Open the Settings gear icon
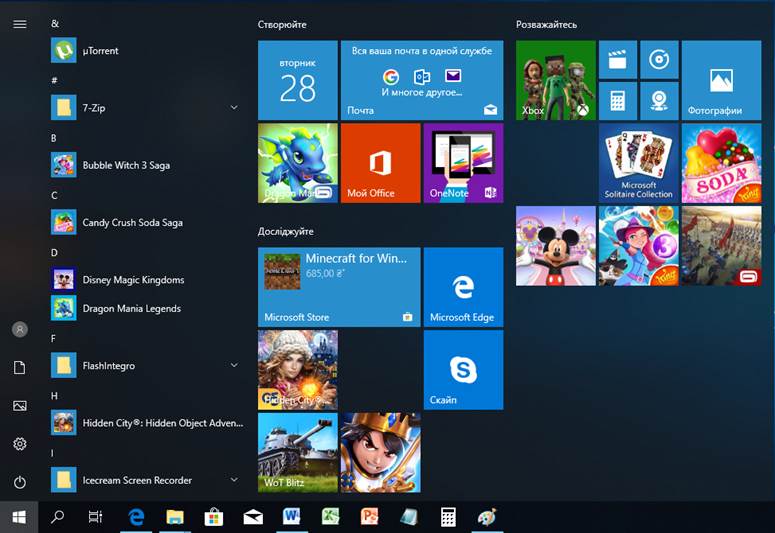The image size is (775, 533). pos(20,444)
